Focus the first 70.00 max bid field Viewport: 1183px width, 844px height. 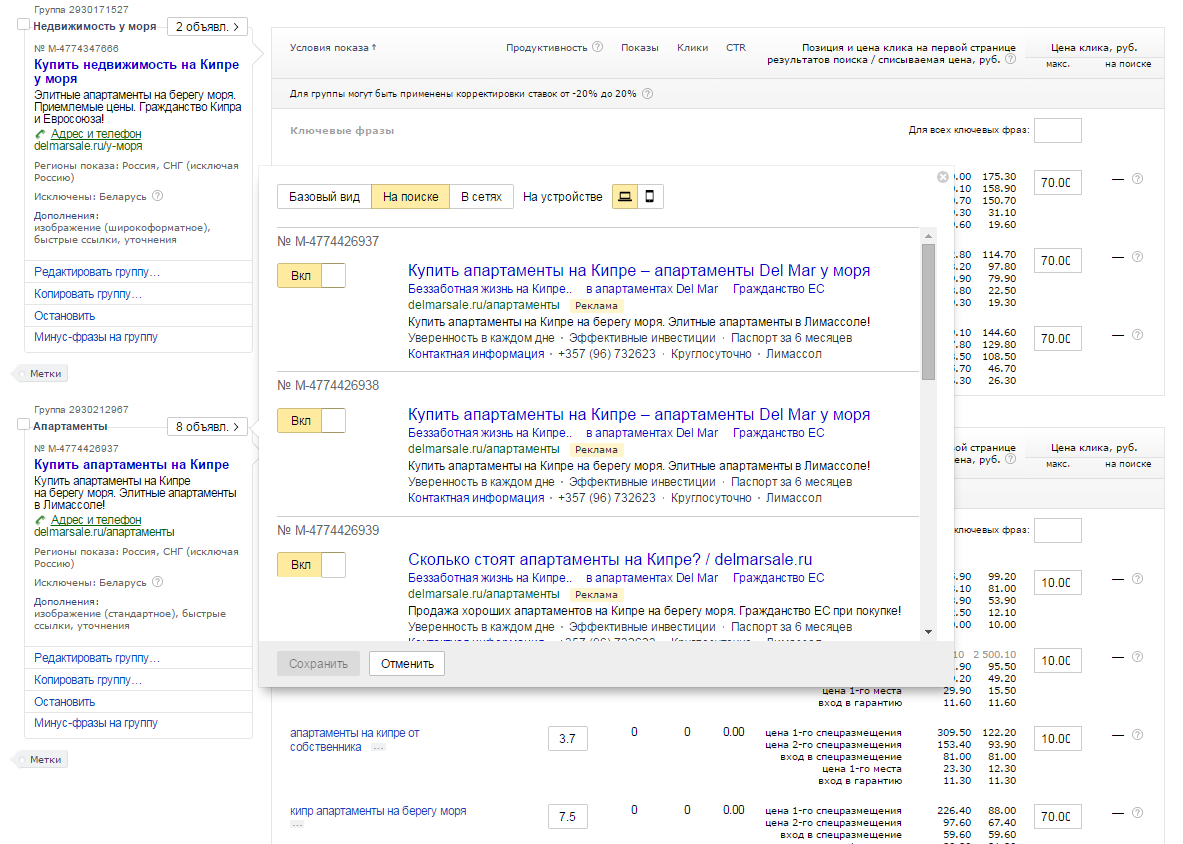[x=1058, y=183]
